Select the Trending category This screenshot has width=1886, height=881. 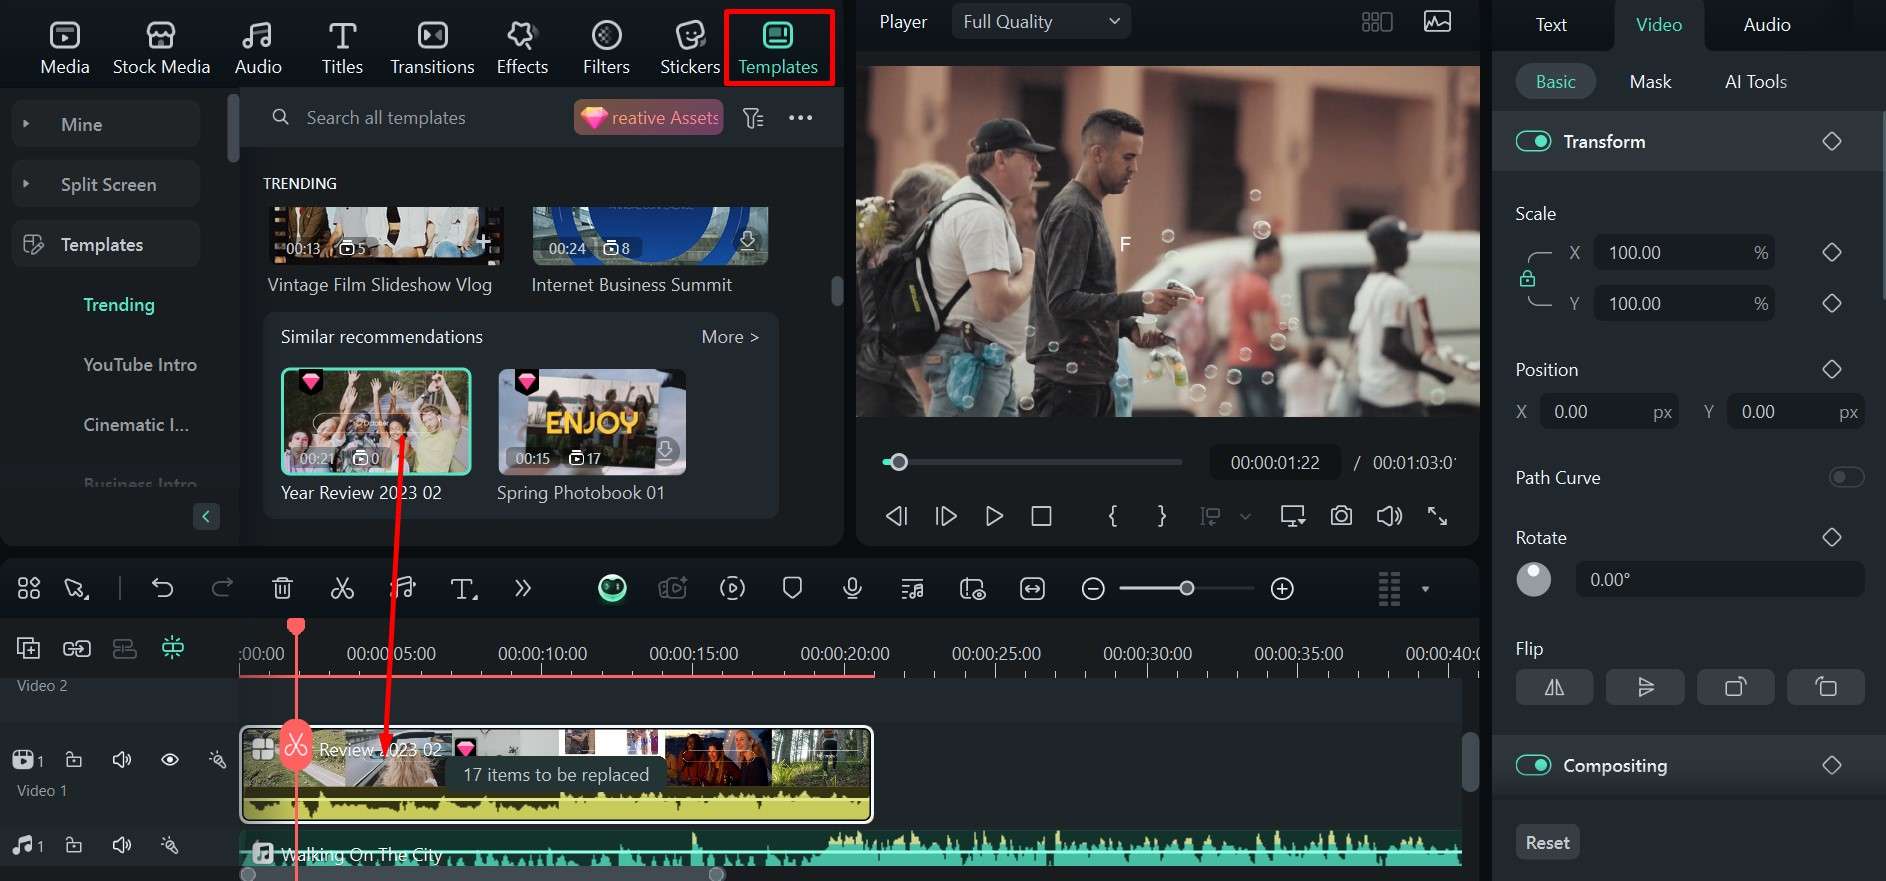119,305
